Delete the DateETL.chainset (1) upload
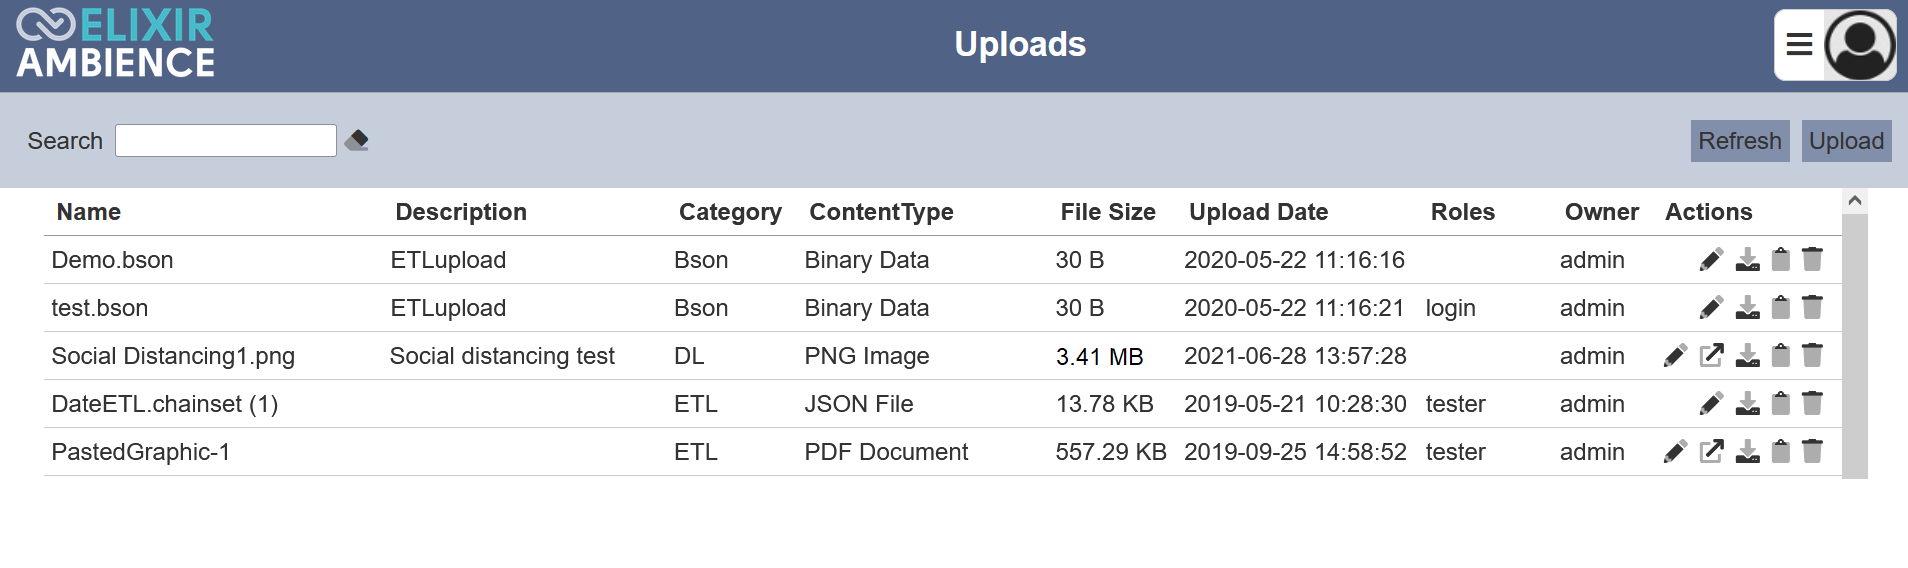The image size is (1908, 568). pyautogui.click(x=1812, y=403)
